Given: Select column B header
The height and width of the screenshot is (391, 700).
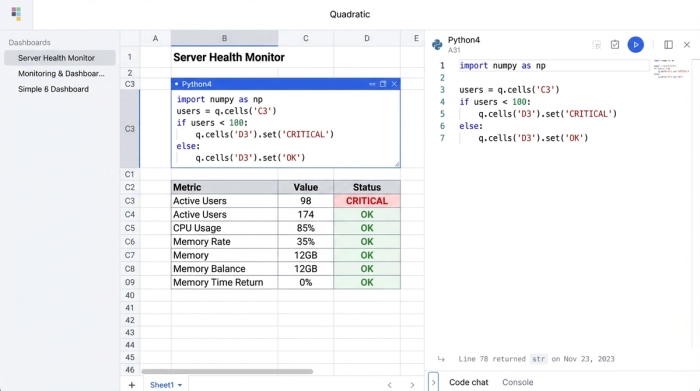Looking at the screenshot, I should 224,38.
